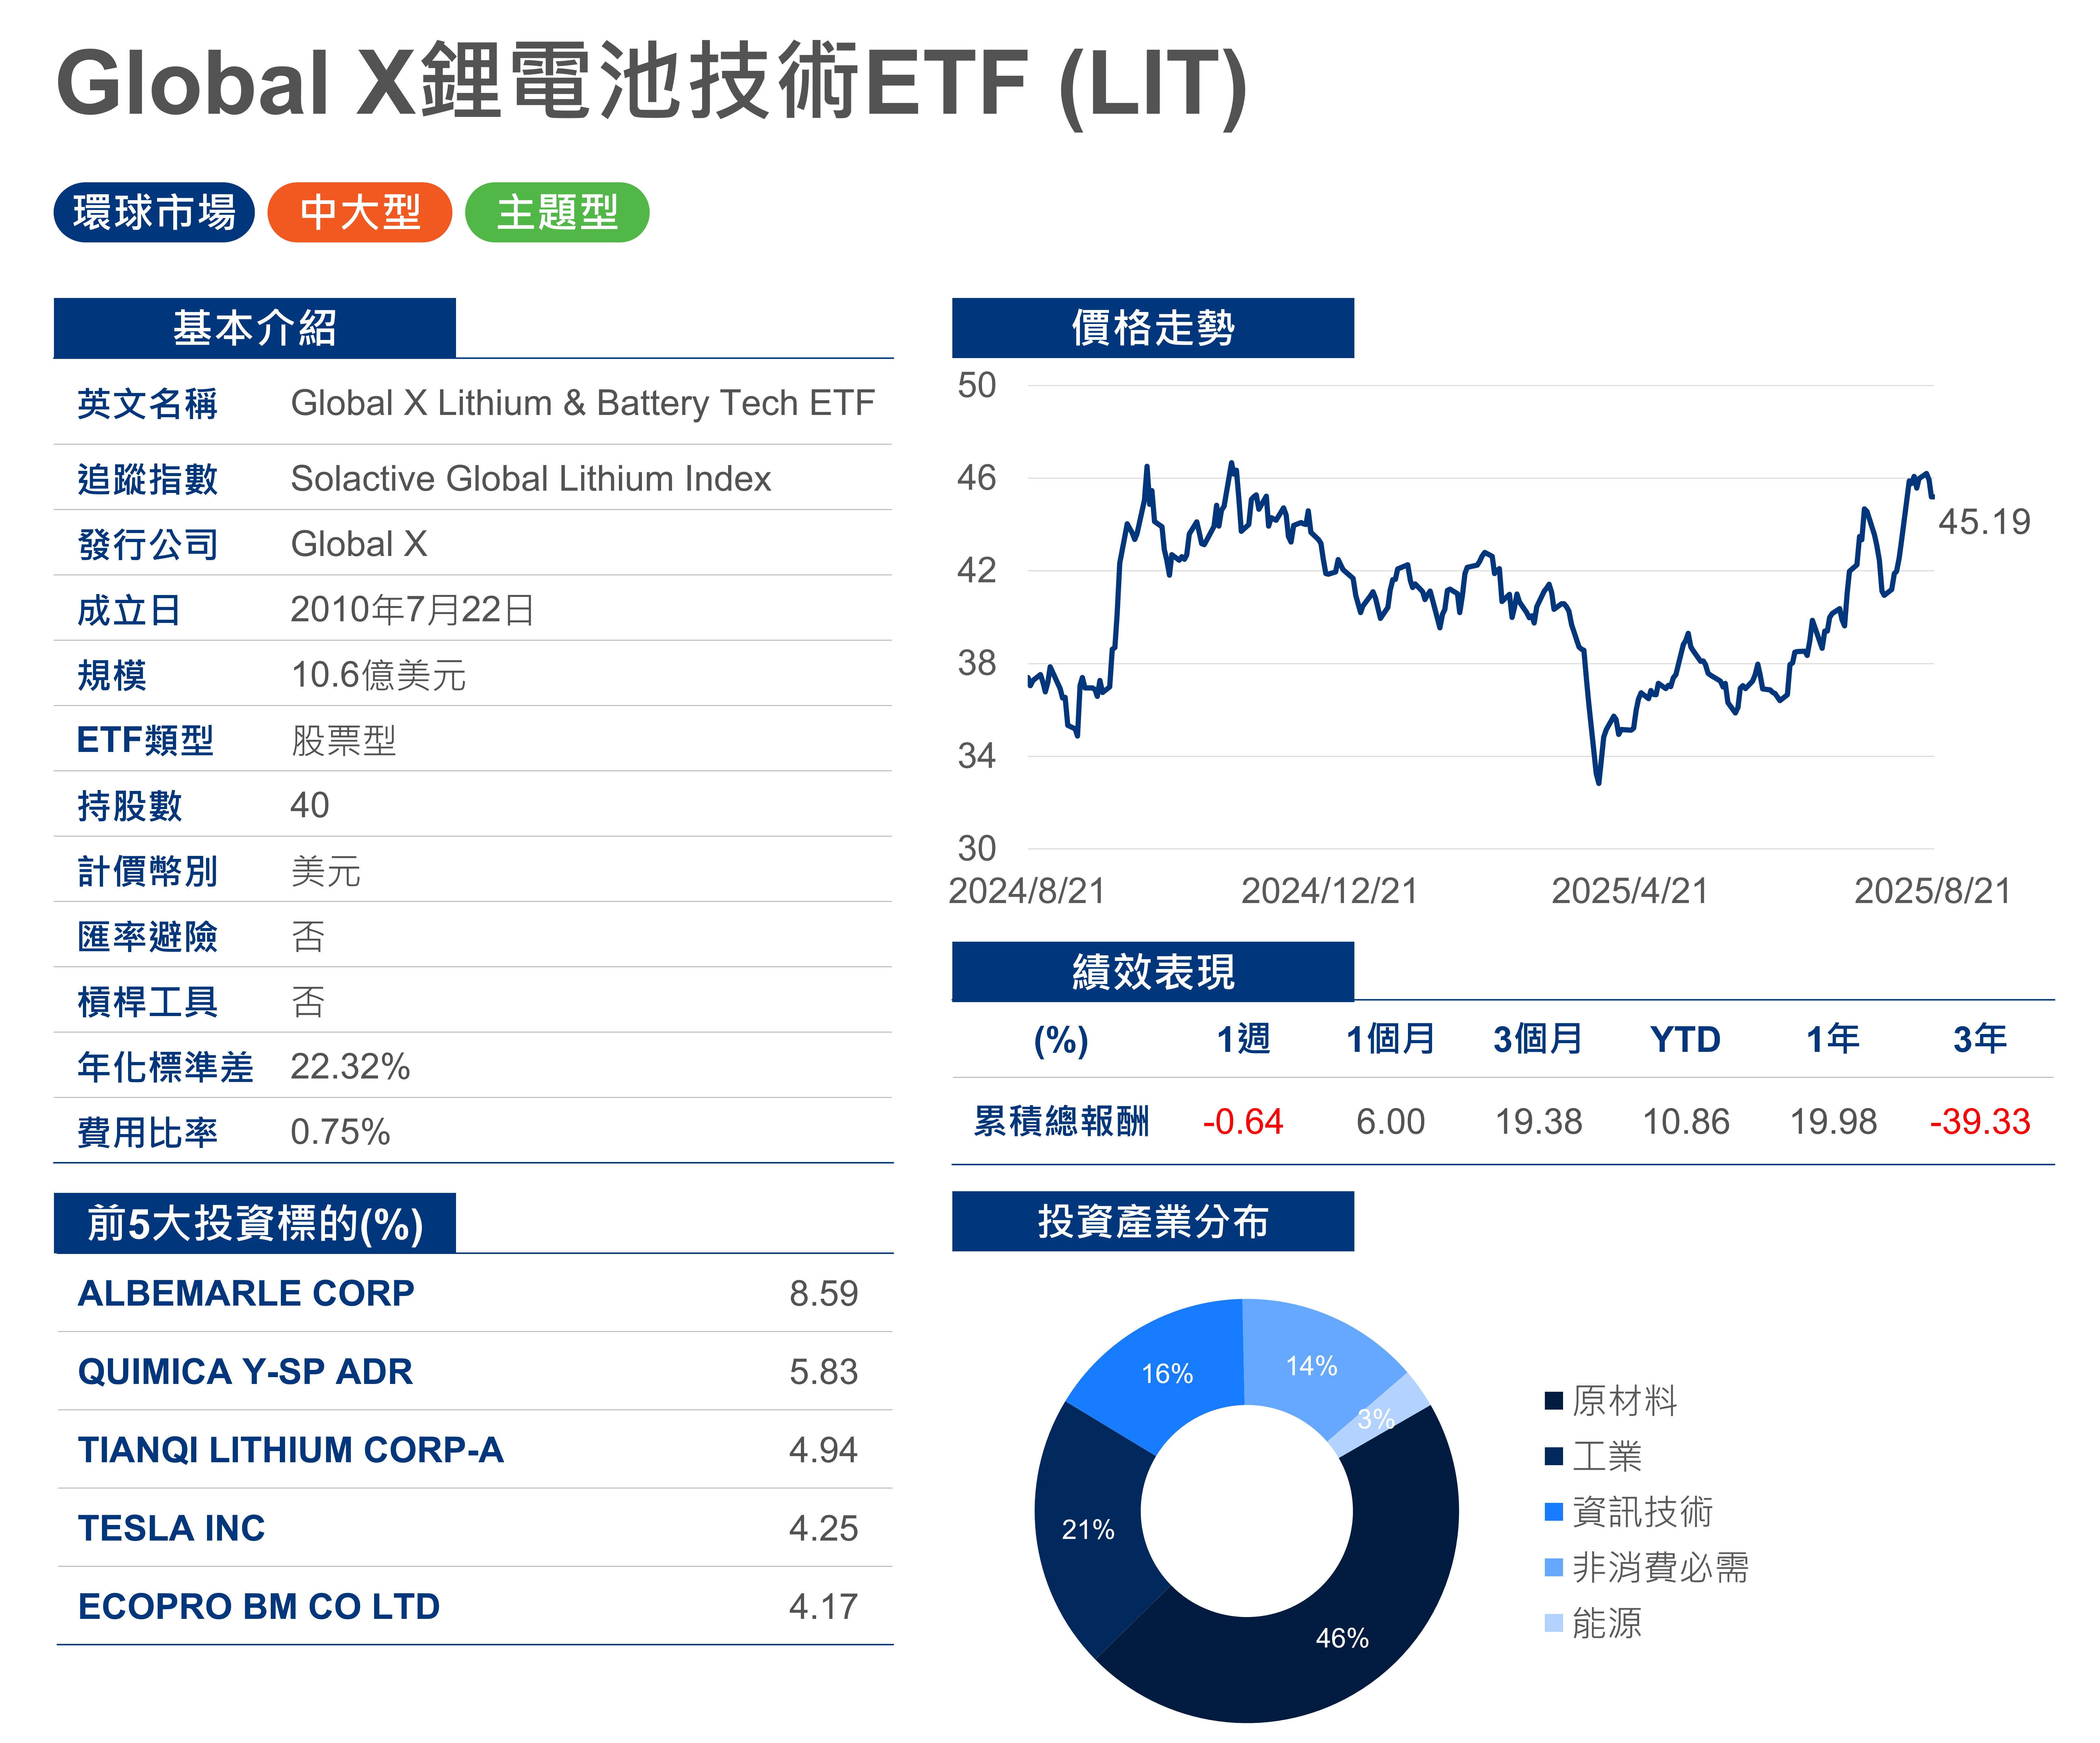Click the 10.86 YTD return
This screenshot has width=2100, height=1743.
(1686, 1122)
